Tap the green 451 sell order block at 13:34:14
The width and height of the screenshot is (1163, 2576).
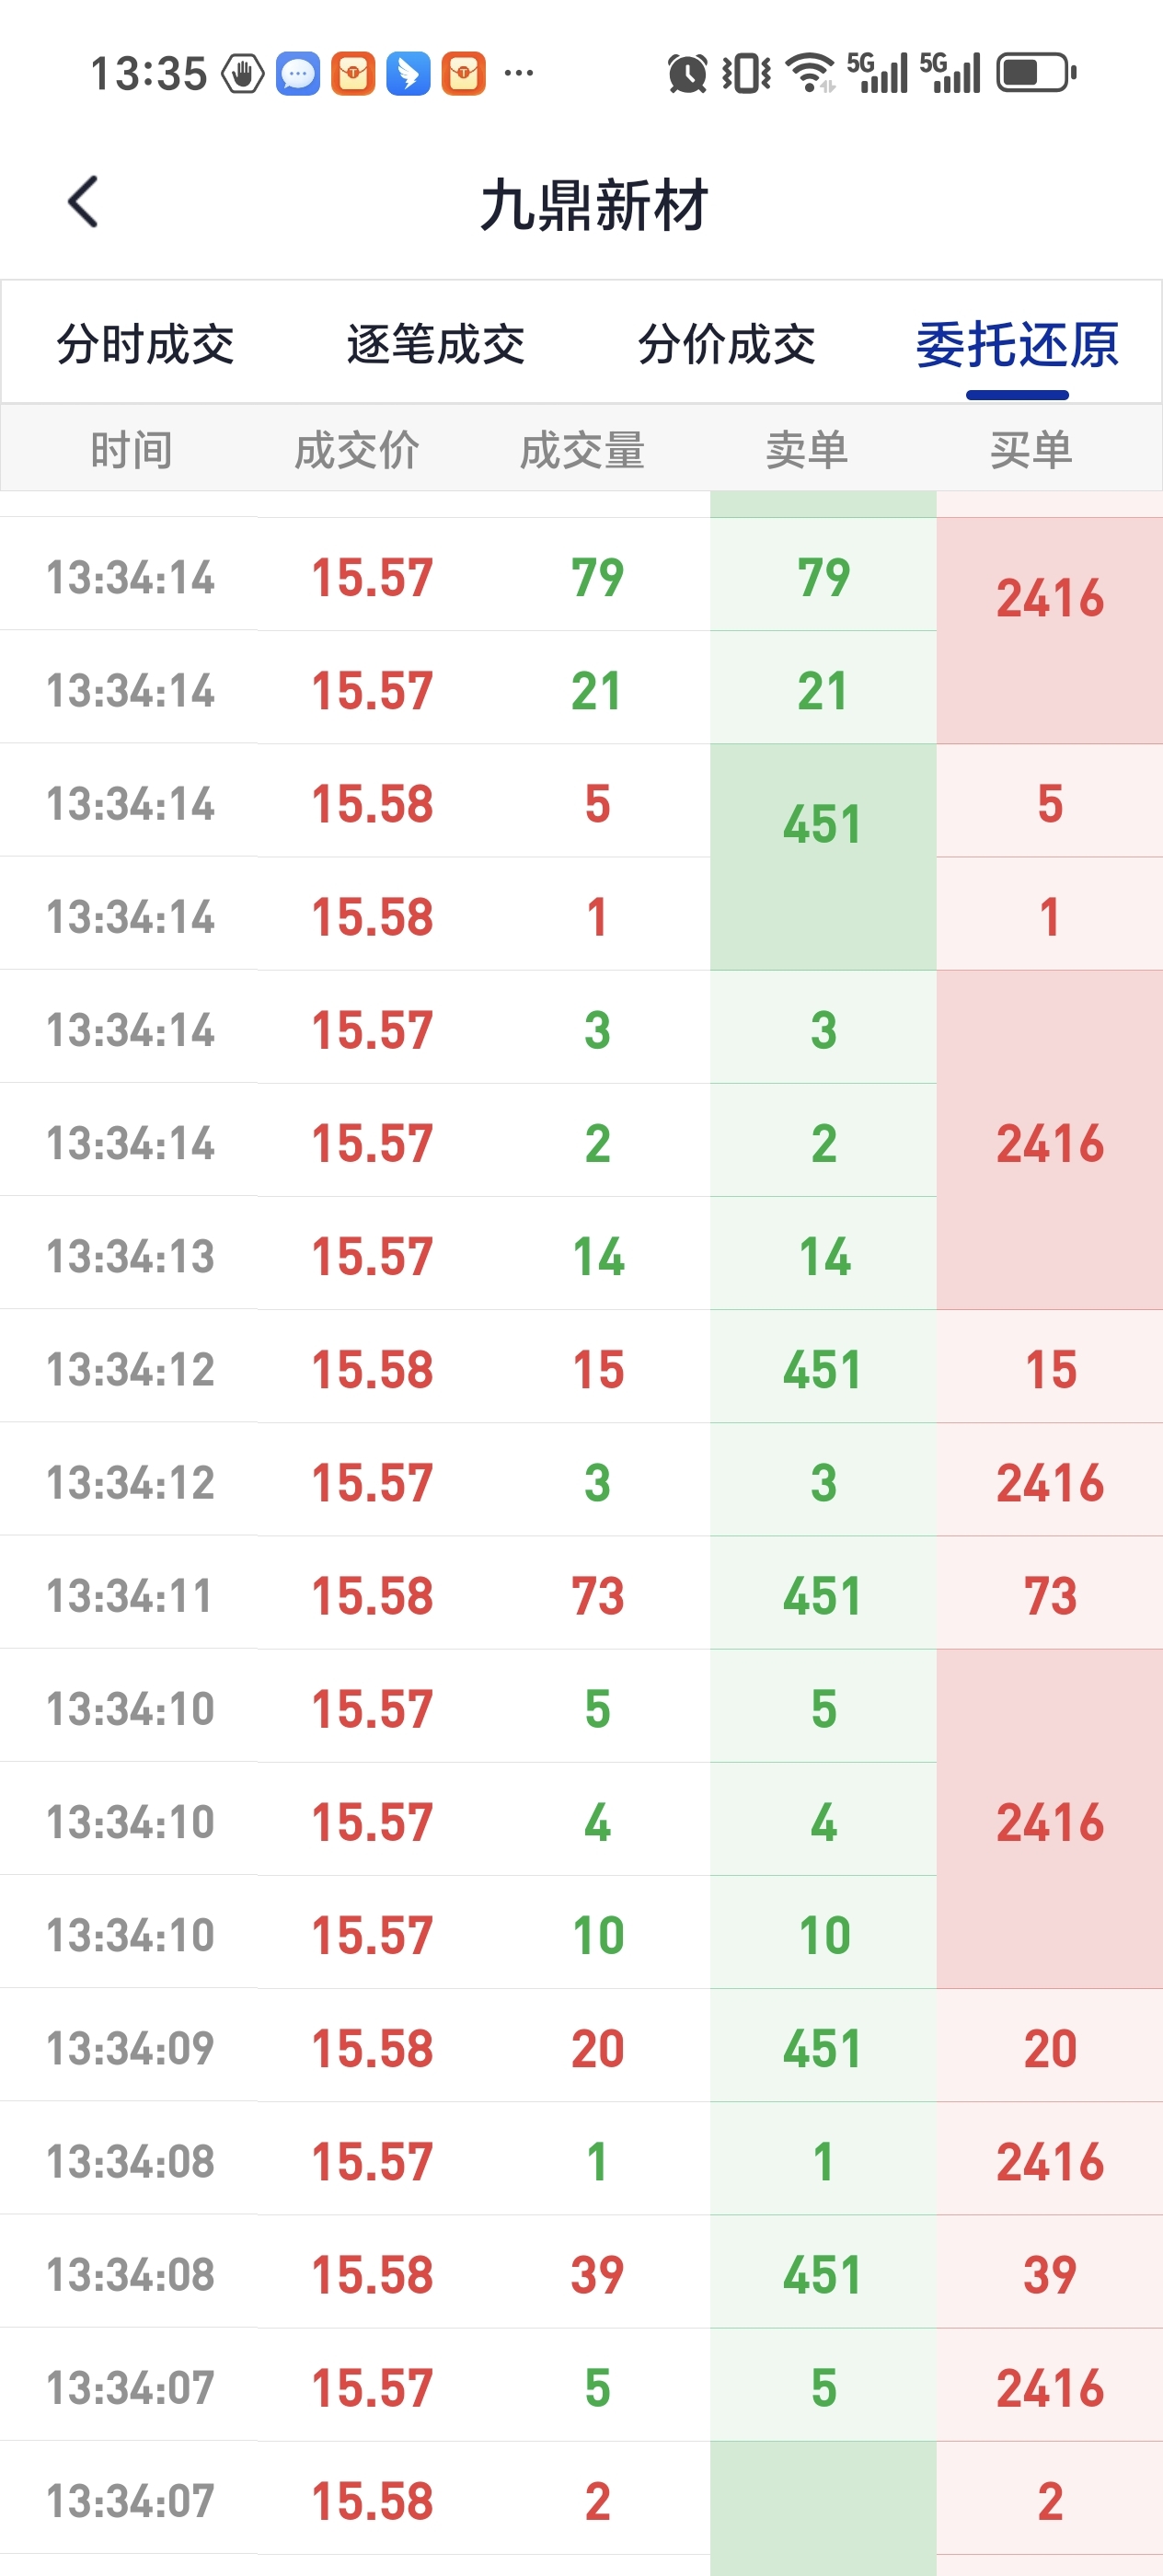(823, 825)
